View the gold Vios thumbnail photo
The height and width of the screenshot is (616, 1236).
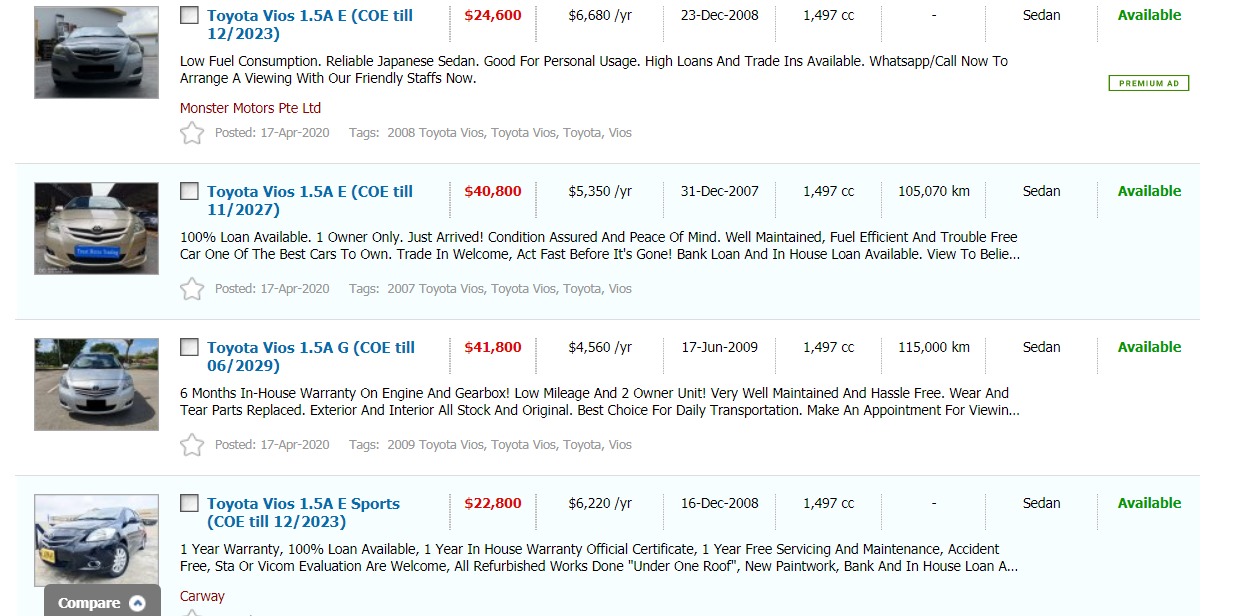pos(96,228)
